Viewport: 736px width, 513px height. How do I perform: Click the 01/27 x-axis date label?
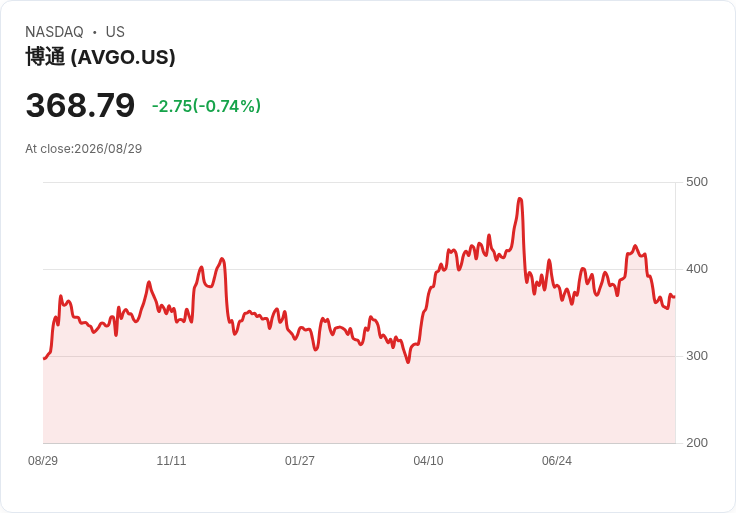tap(299, 461)
